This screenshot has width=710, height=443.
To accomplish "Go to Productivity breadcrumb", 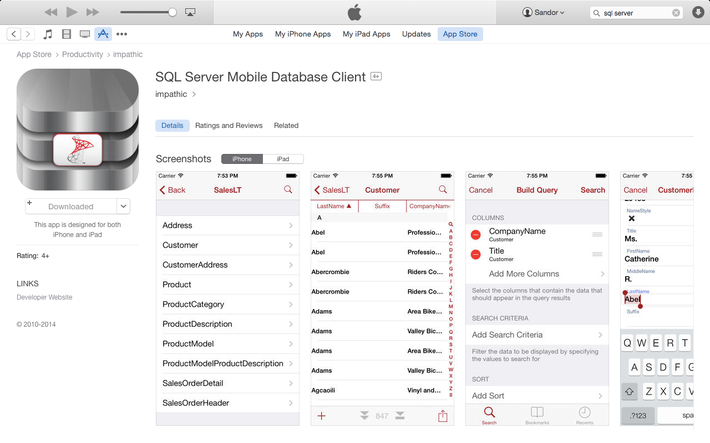I will (82, 54).
